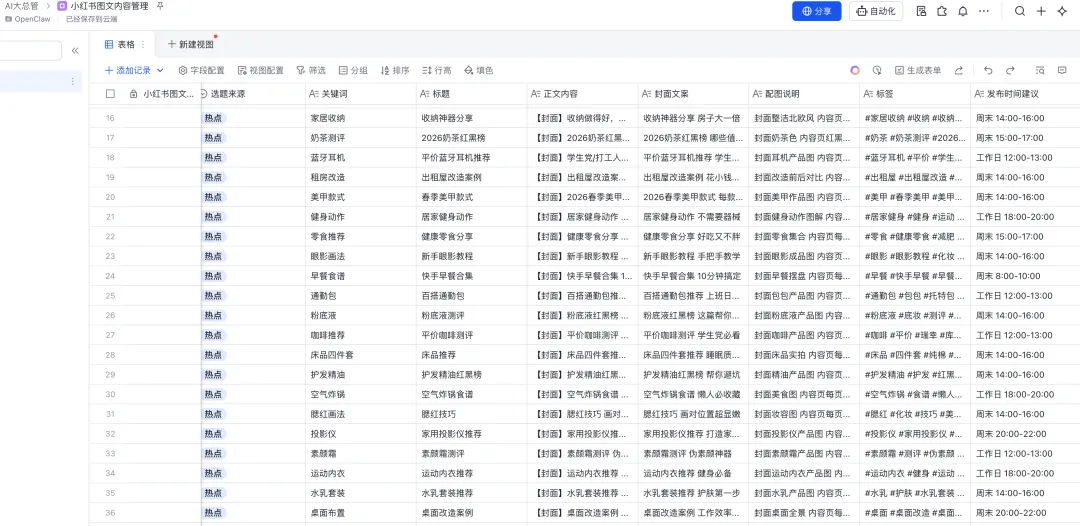Click the 添加记录 add record button

pyautogui.click(x=127, y=70)
